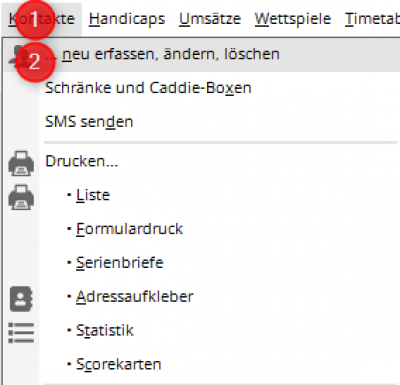Click the person icon beside neu erfassen
400x385 pixels.
click(17, 55)
